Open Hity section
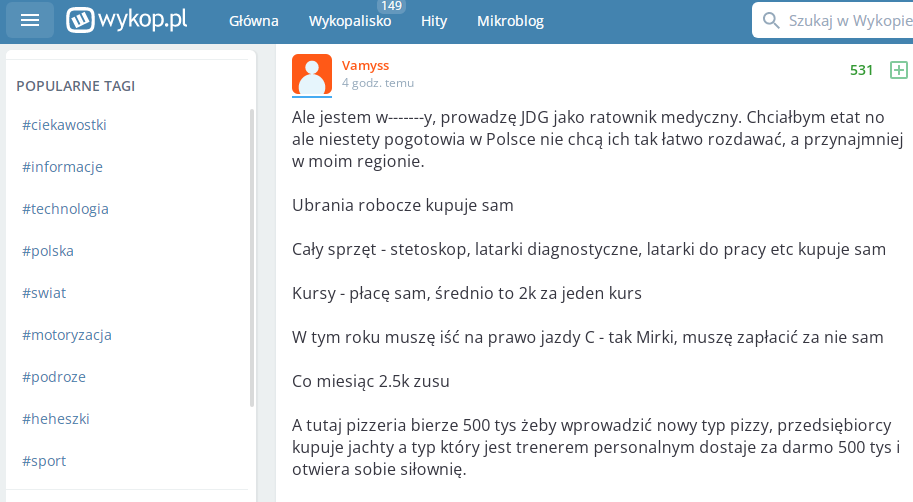The height and width of the screenshot is (502, 913). (x=434, y=21)
